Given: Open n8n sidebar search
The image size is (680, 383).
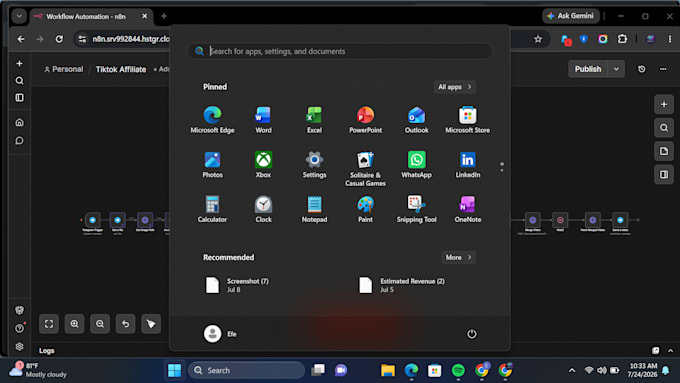Looking at the screenshot, I should (x=20, y=81).
